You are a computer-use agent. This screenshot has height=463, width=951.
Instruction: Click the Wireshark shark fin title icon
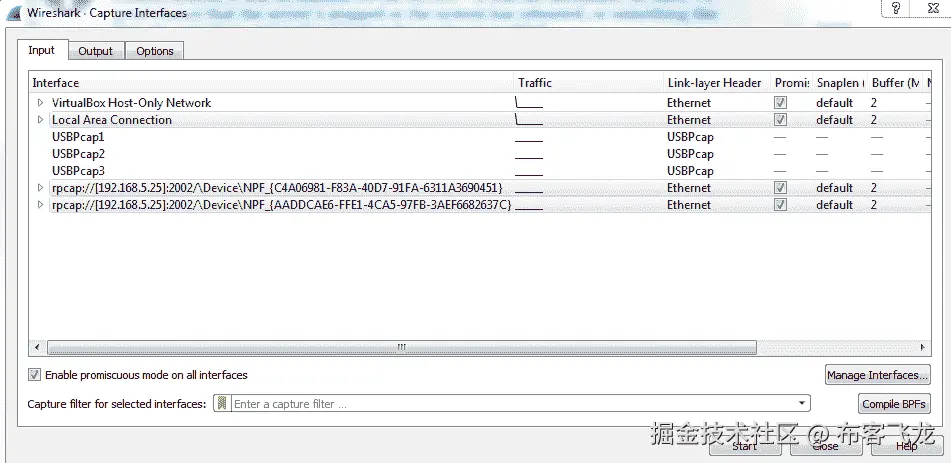click(x=13, y=13)
